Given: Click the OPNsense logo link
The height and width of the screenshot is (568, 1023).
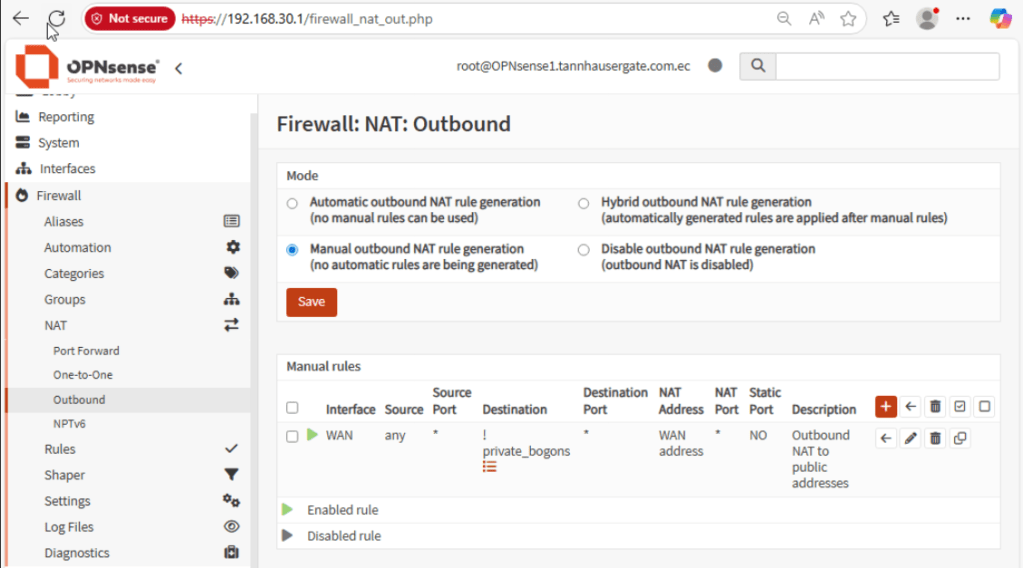Looking at the screenshot, I should coord(87,68).
